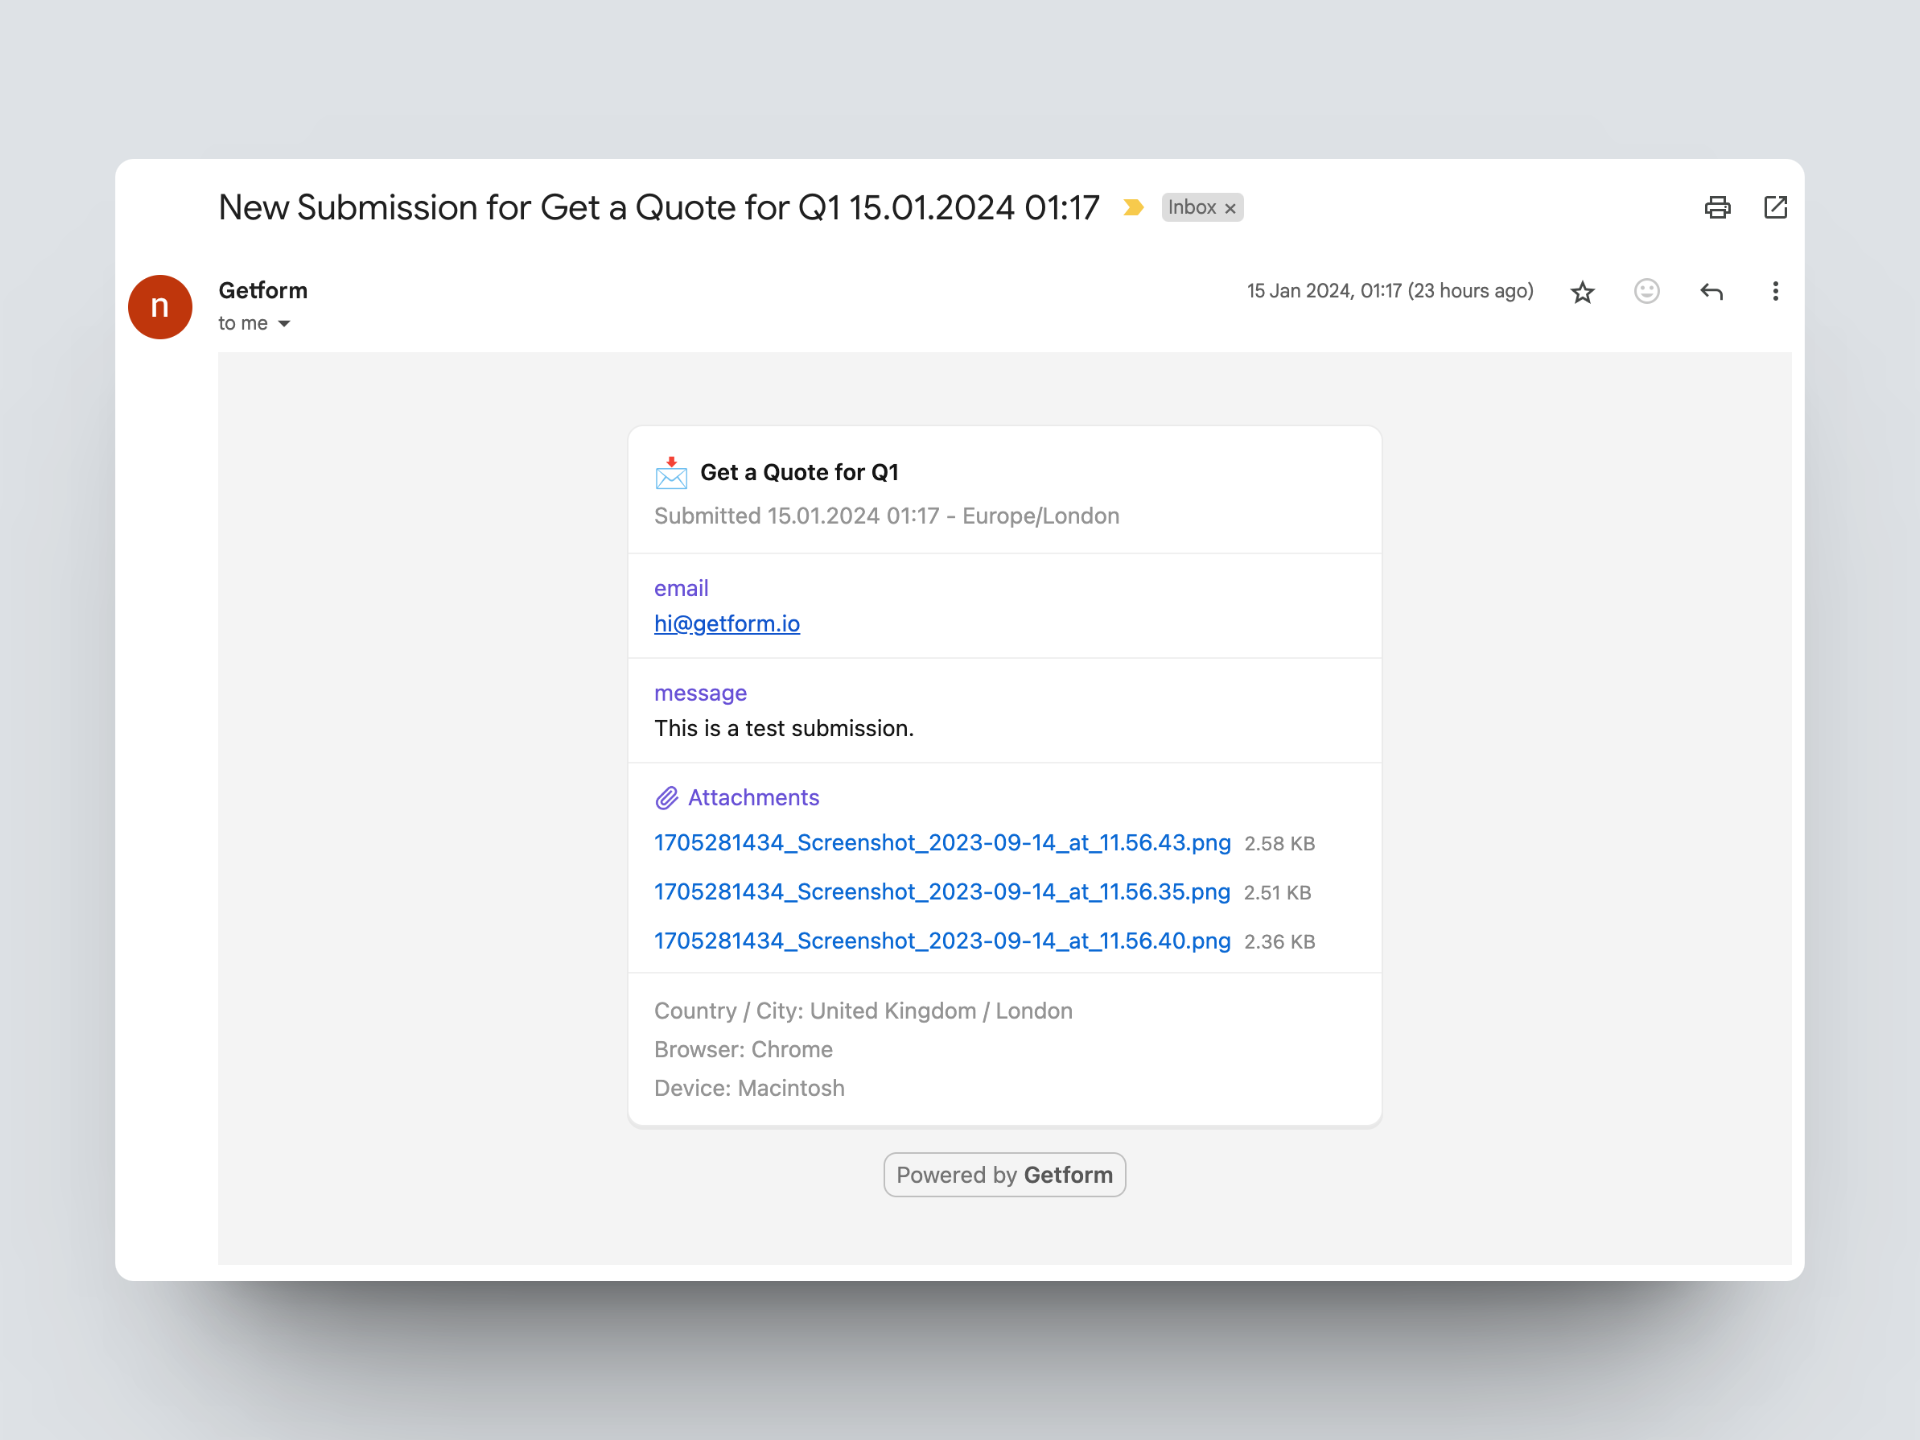
Task: Click the '2.58 KB' file size
Action: coord(1279,844)
